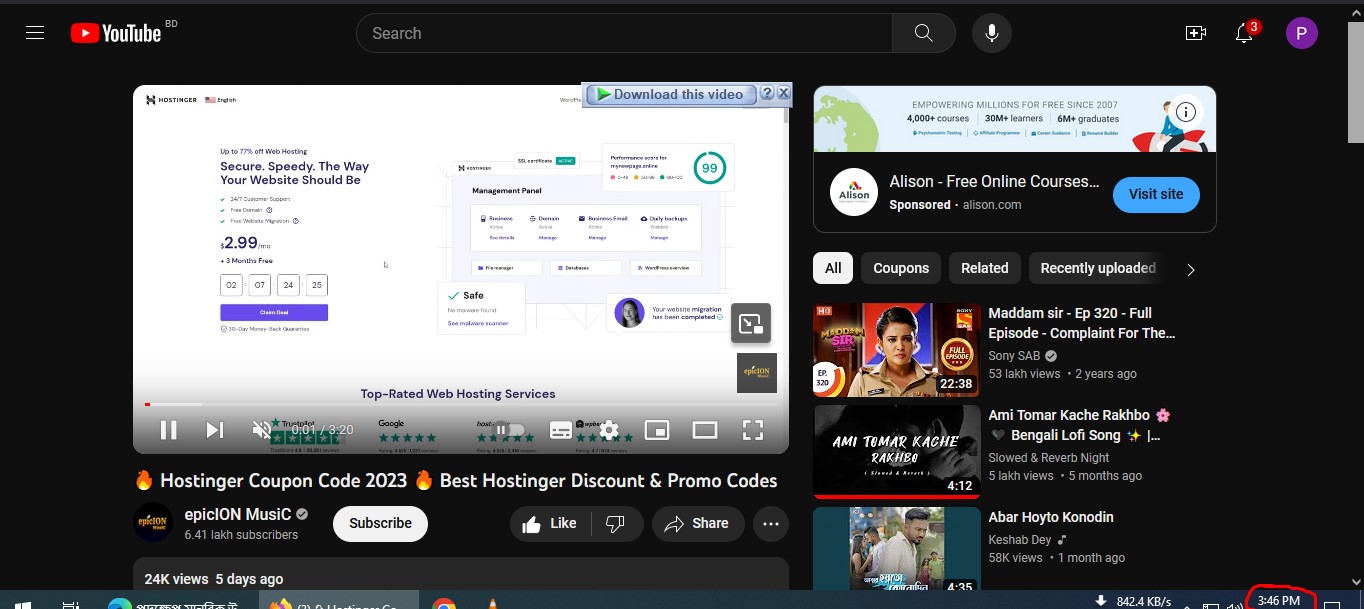Expand more filter chips with the arrow

1190,269
